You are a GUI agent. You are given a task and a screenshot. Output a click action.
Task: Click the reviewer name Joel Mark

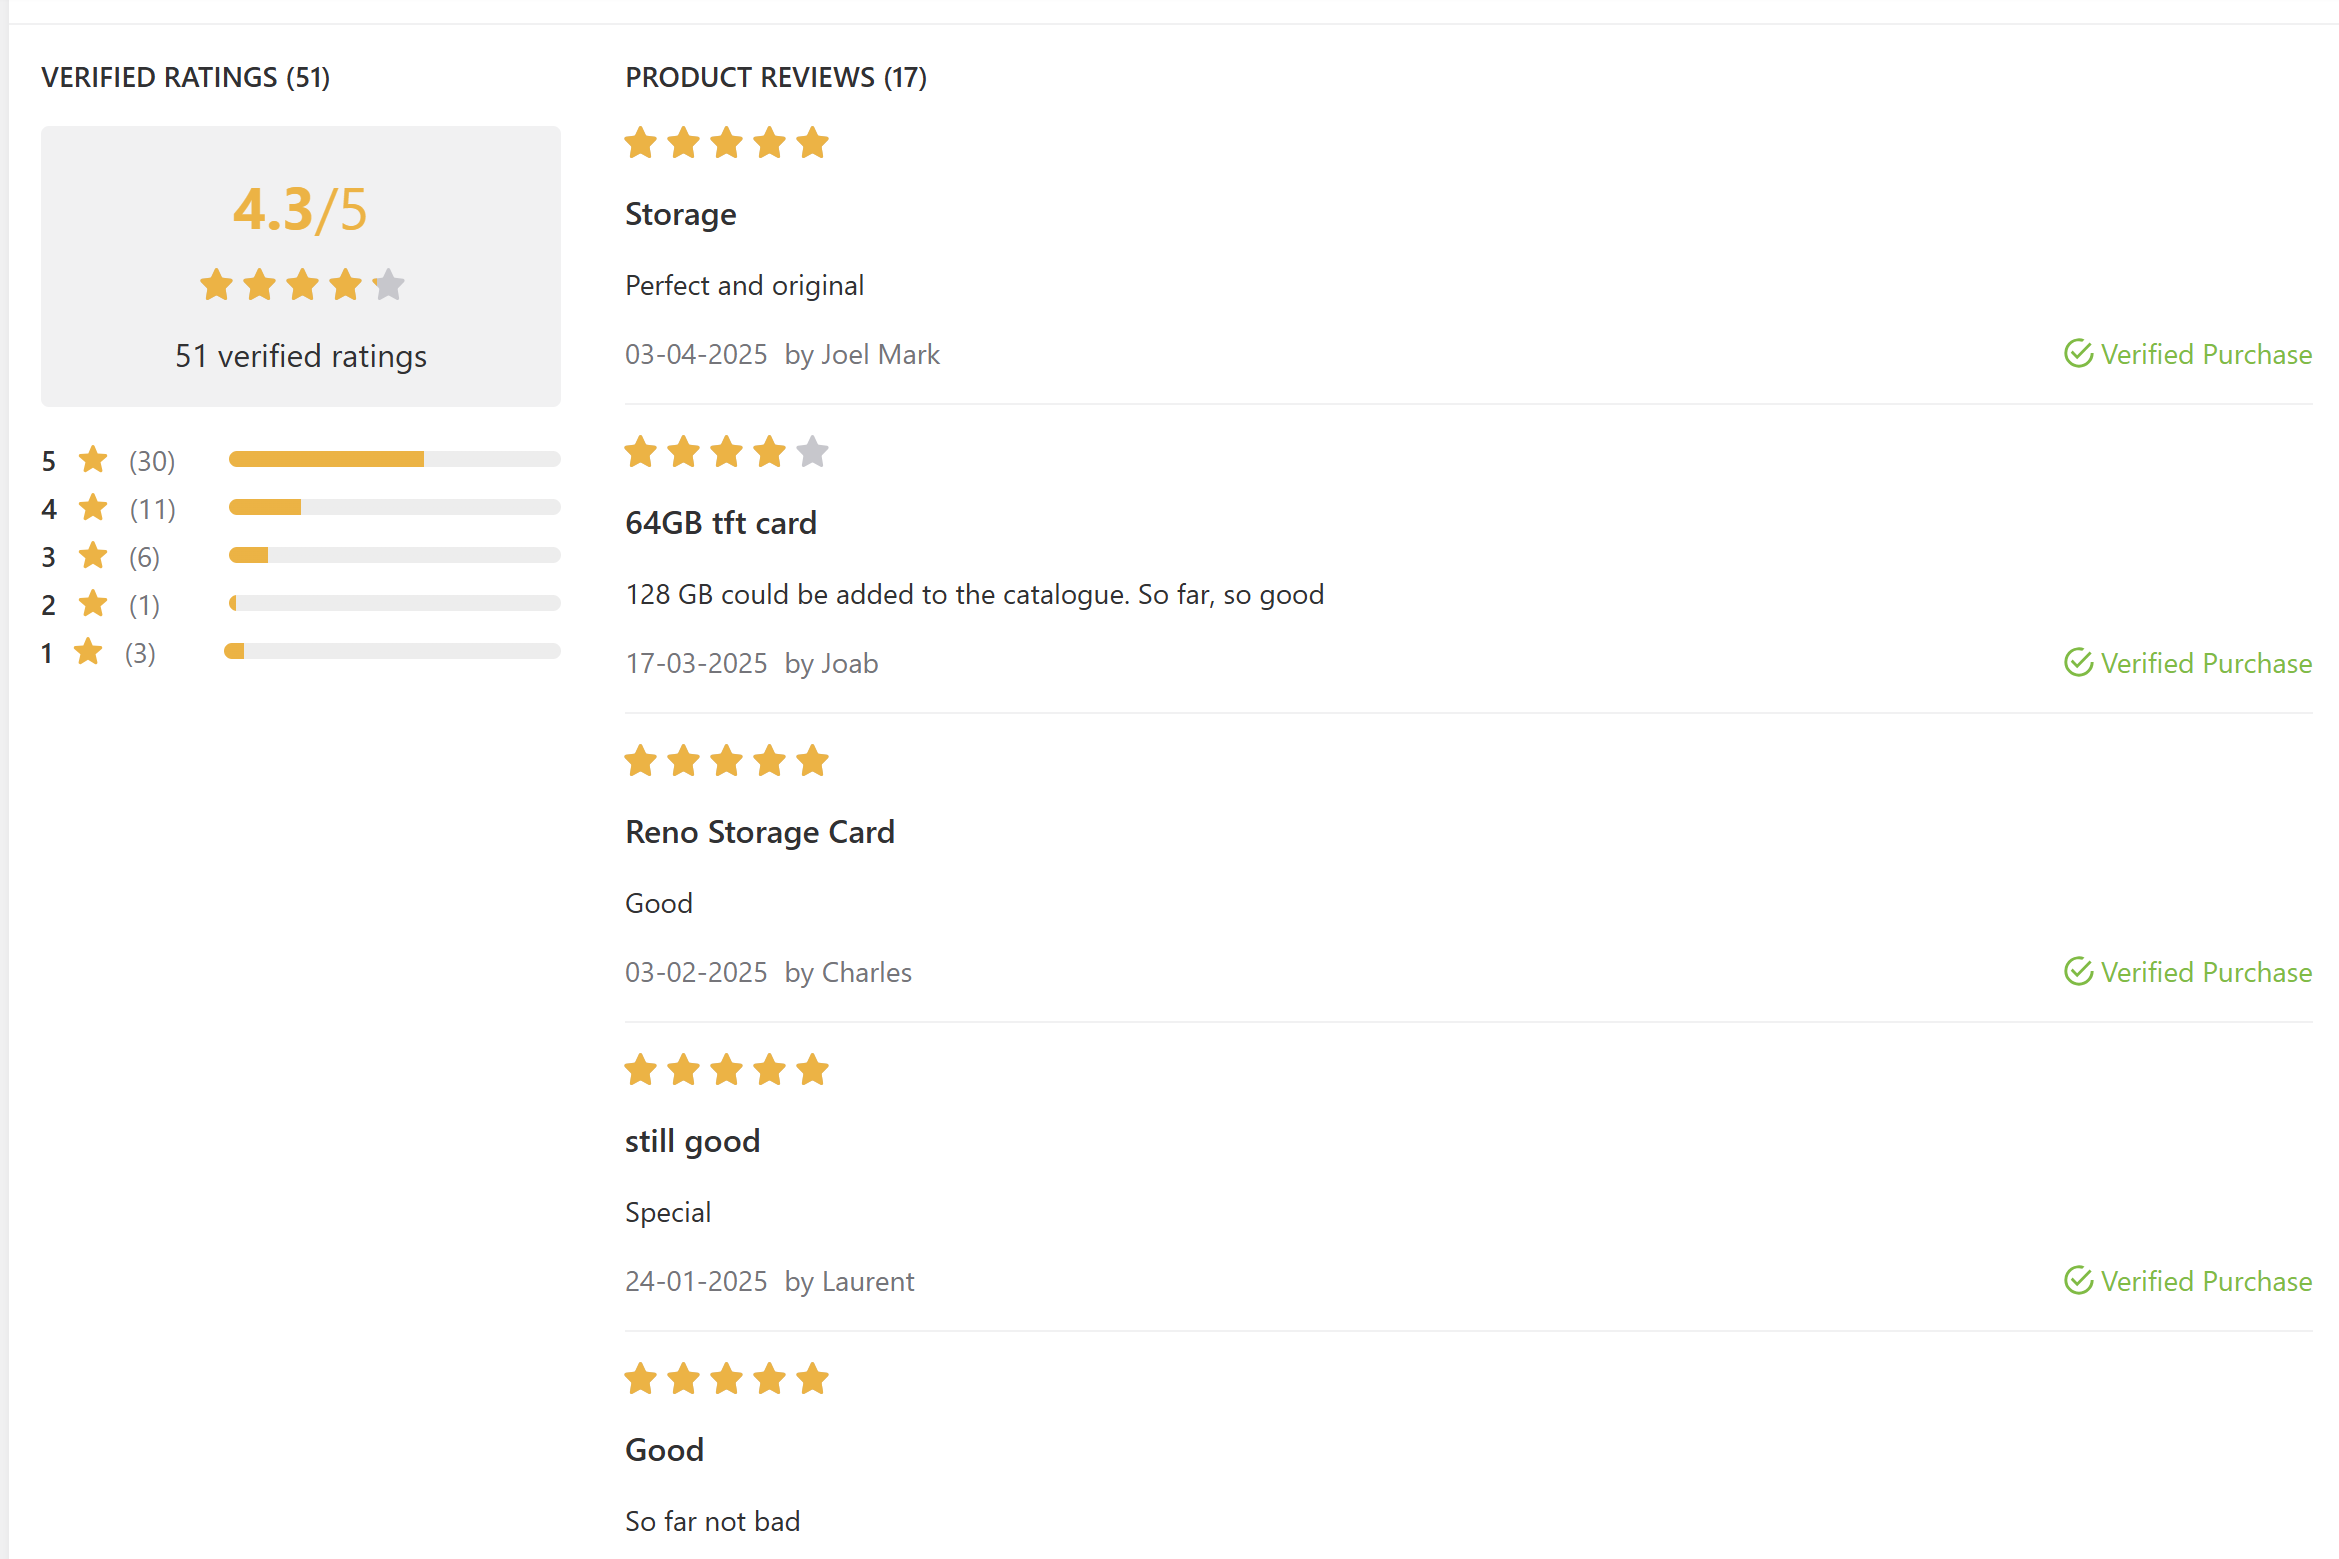click(879, 355)
